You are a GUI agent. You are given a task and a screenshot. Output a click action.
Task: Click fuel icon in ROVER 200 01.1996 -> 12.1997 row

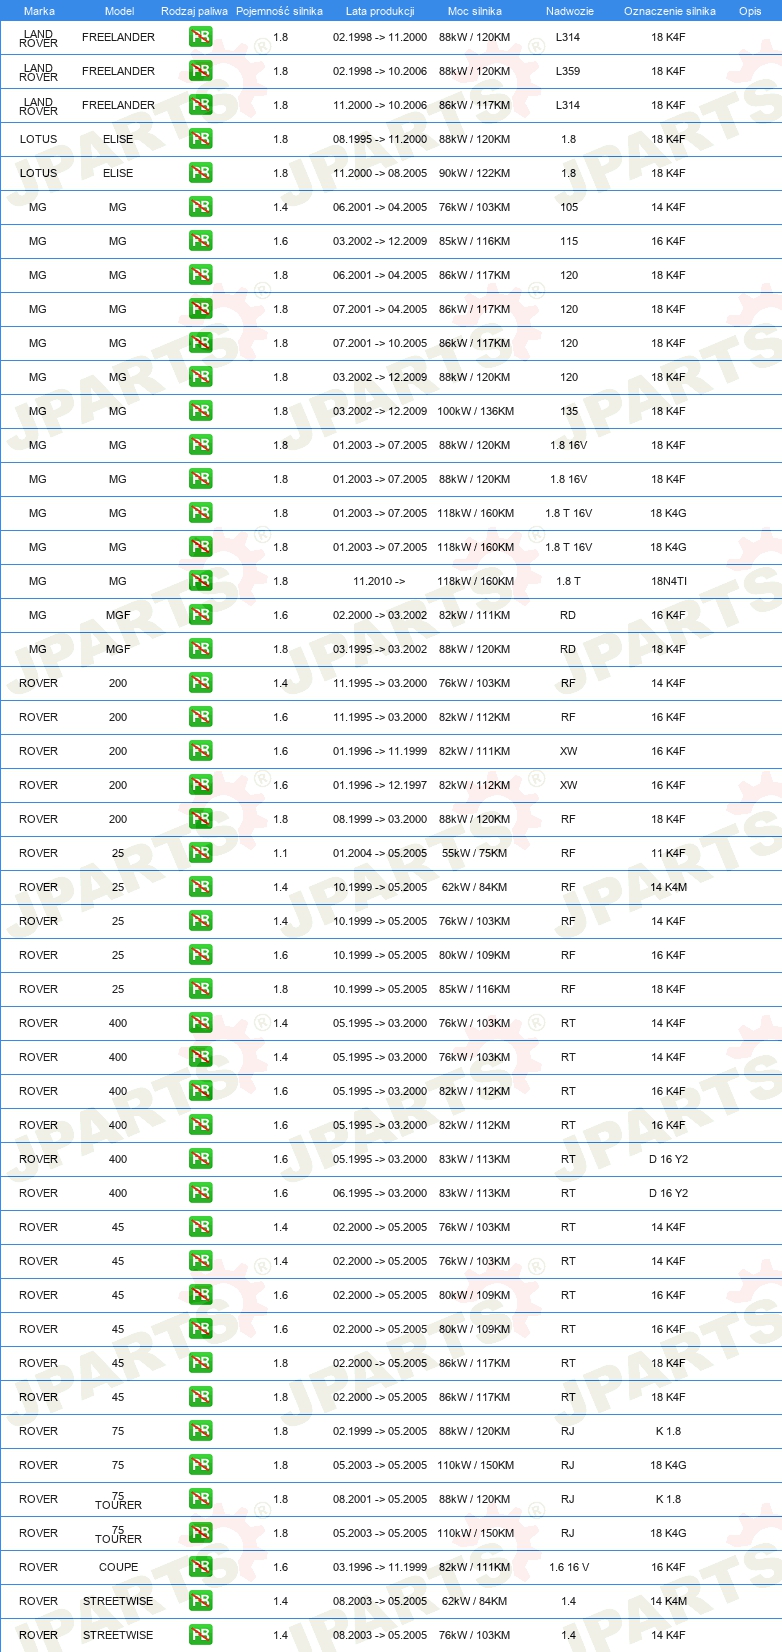click(201, 785)
